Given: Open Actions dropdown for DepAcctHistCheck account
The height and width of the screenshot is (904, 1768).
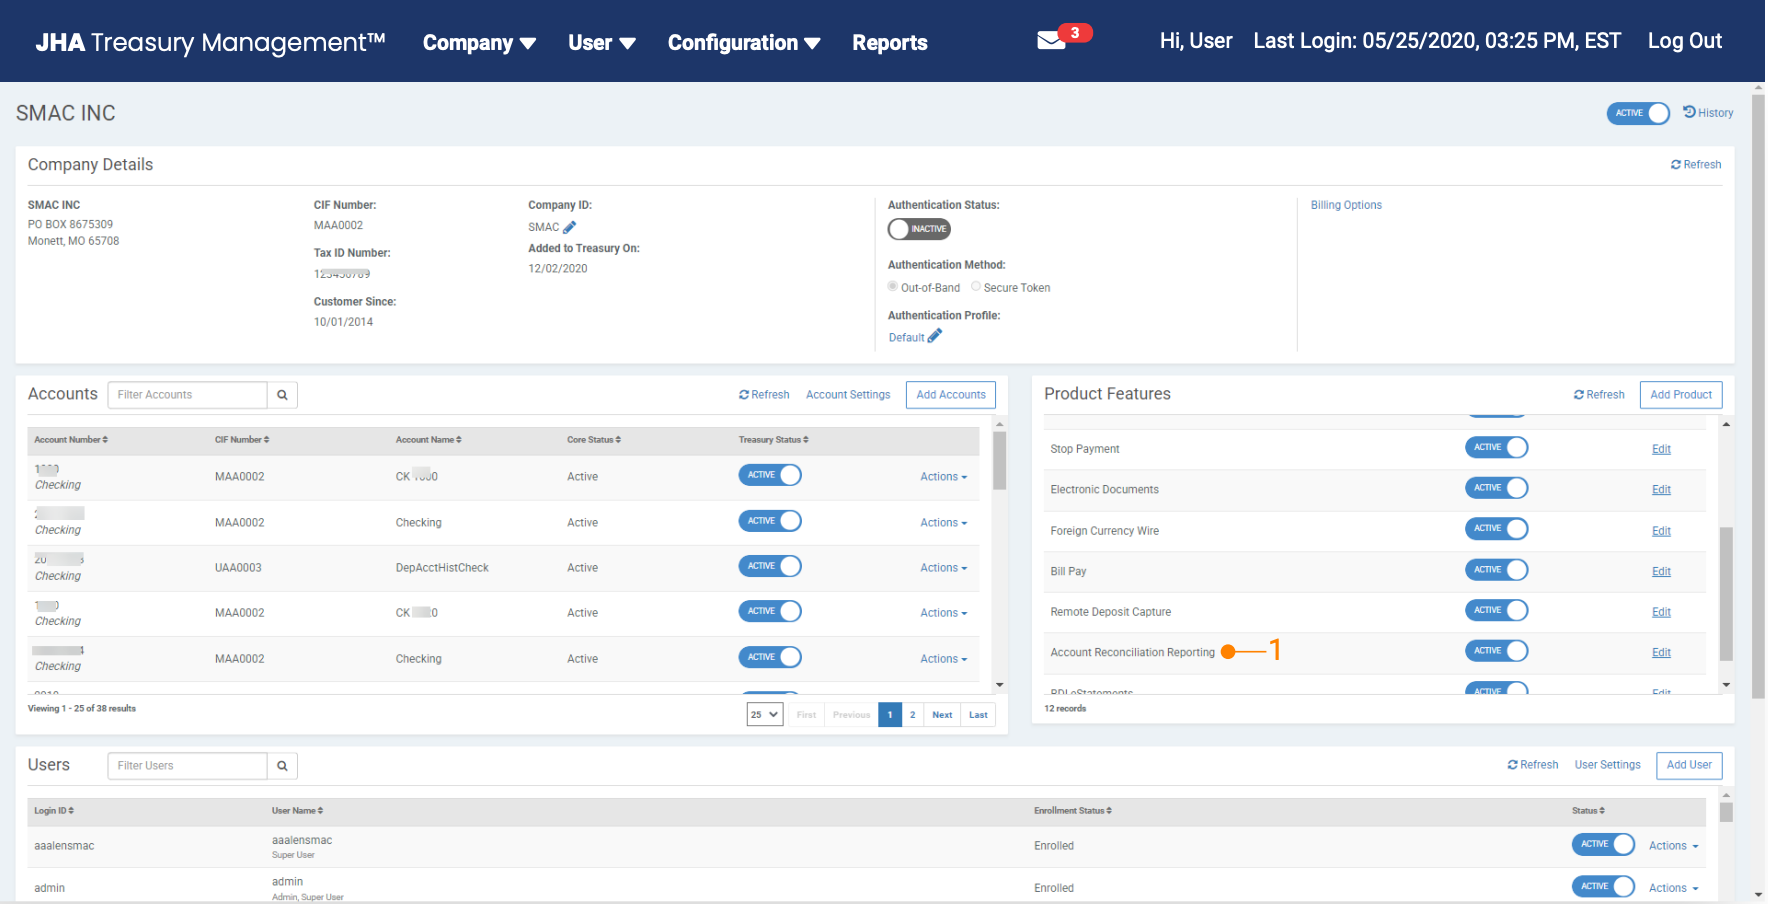Looking at the screenshot, I should [943, 568].
